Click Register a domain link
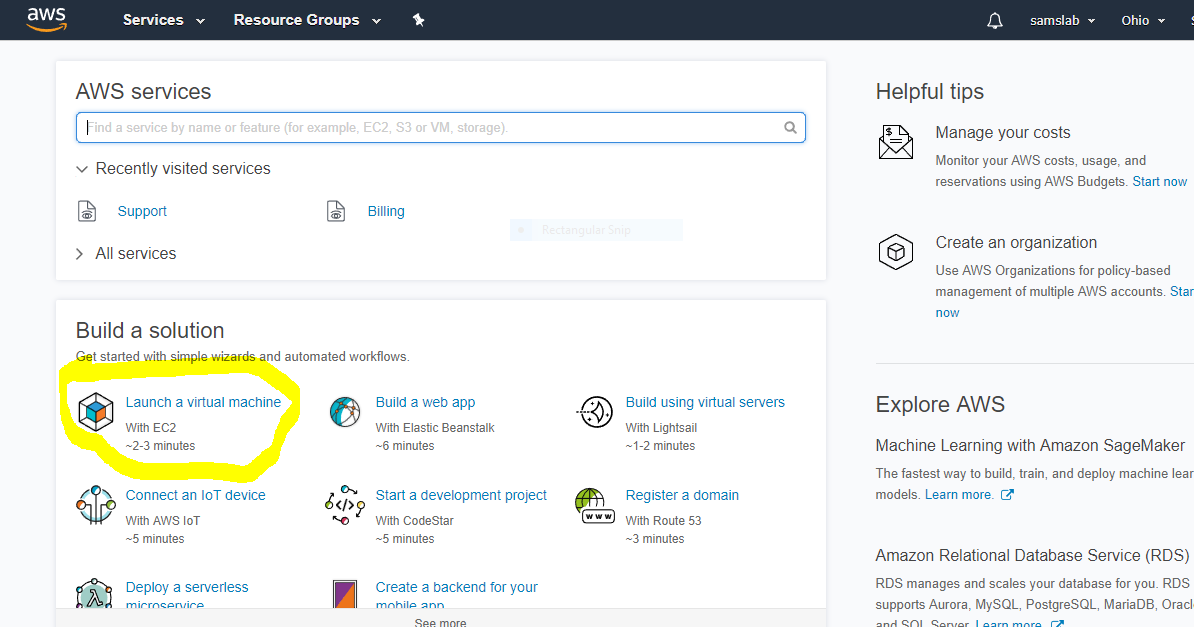Screen dimensions: 1194x627 click(682, 495)
